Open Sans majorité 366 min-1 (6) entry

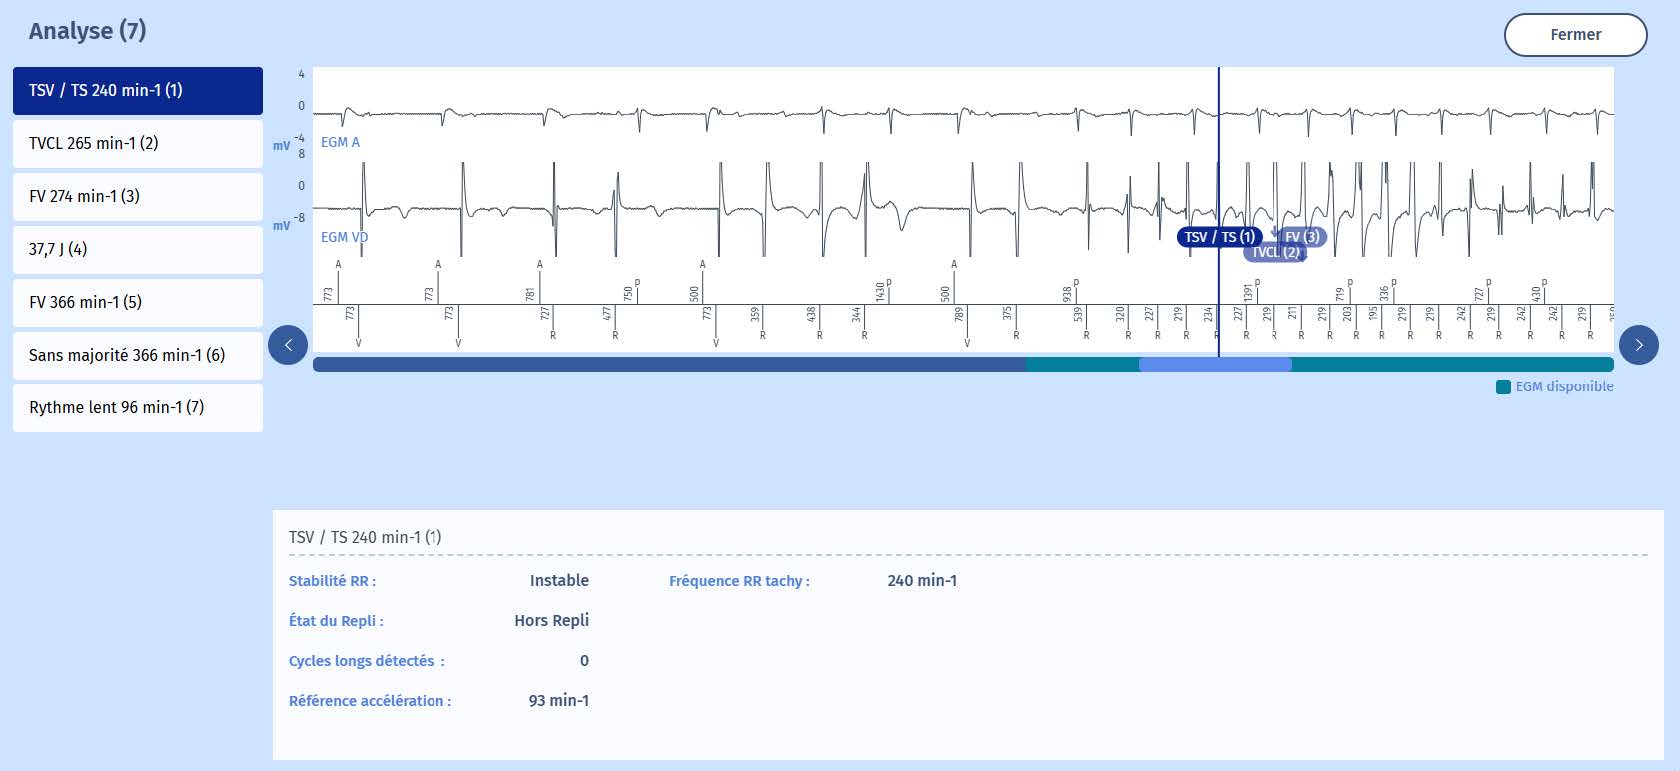point(138,356)
